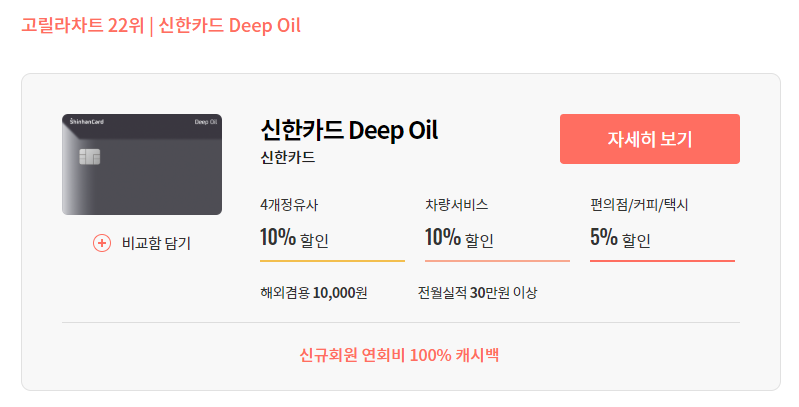Click the 해외겸용 10,000원 annual fee text
Viewport: 799px width, 407px height.
pos(313,293)
